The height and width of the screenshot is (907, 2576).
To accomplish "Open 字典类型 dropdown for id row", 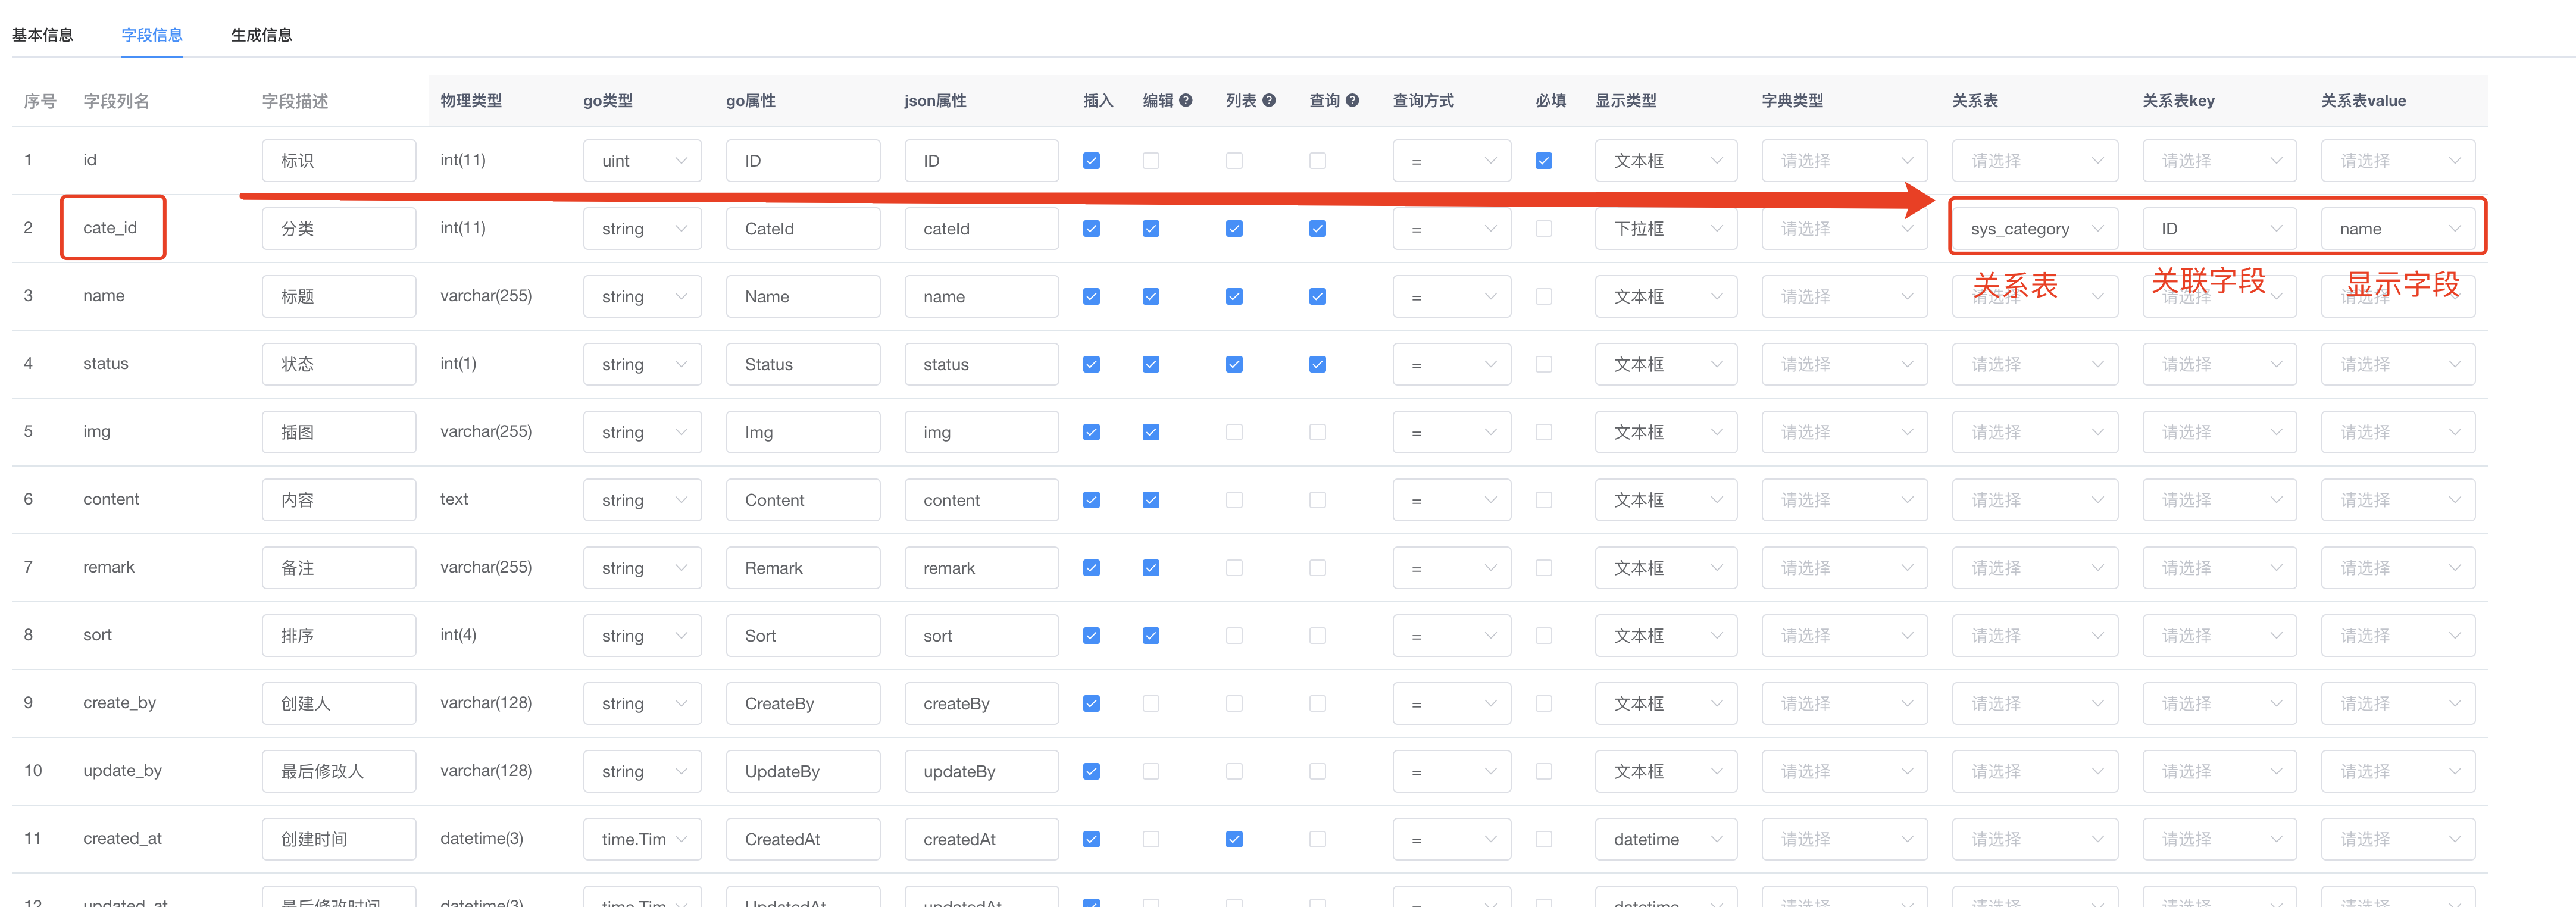I will [1844, 161].
